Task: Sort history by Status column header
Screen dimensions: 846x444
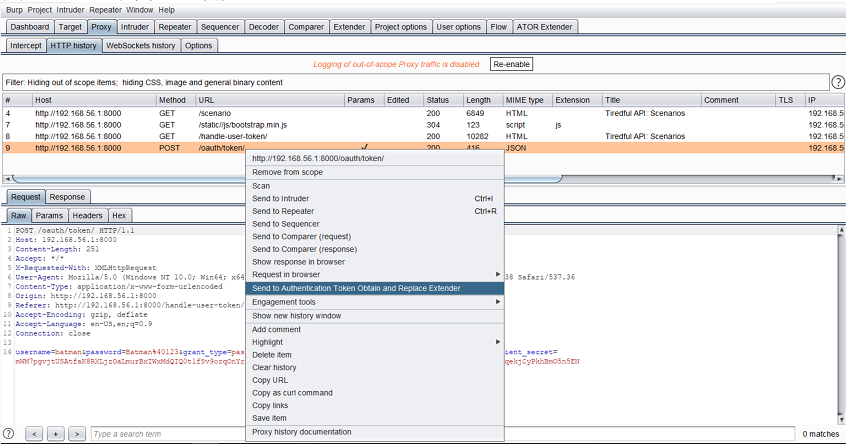Action: coord(438,100)
